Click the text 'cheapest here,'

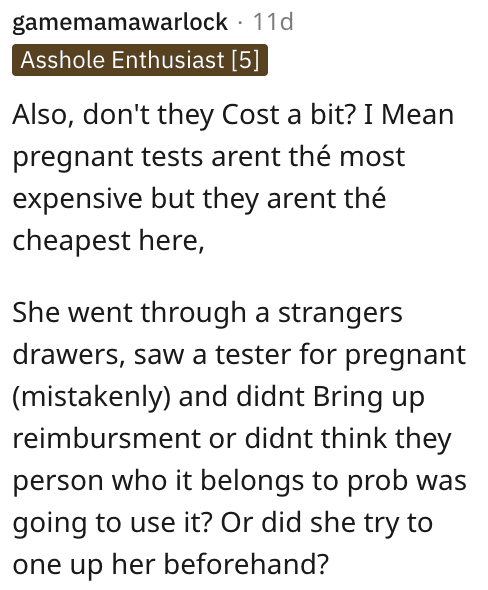coord(108,240)
